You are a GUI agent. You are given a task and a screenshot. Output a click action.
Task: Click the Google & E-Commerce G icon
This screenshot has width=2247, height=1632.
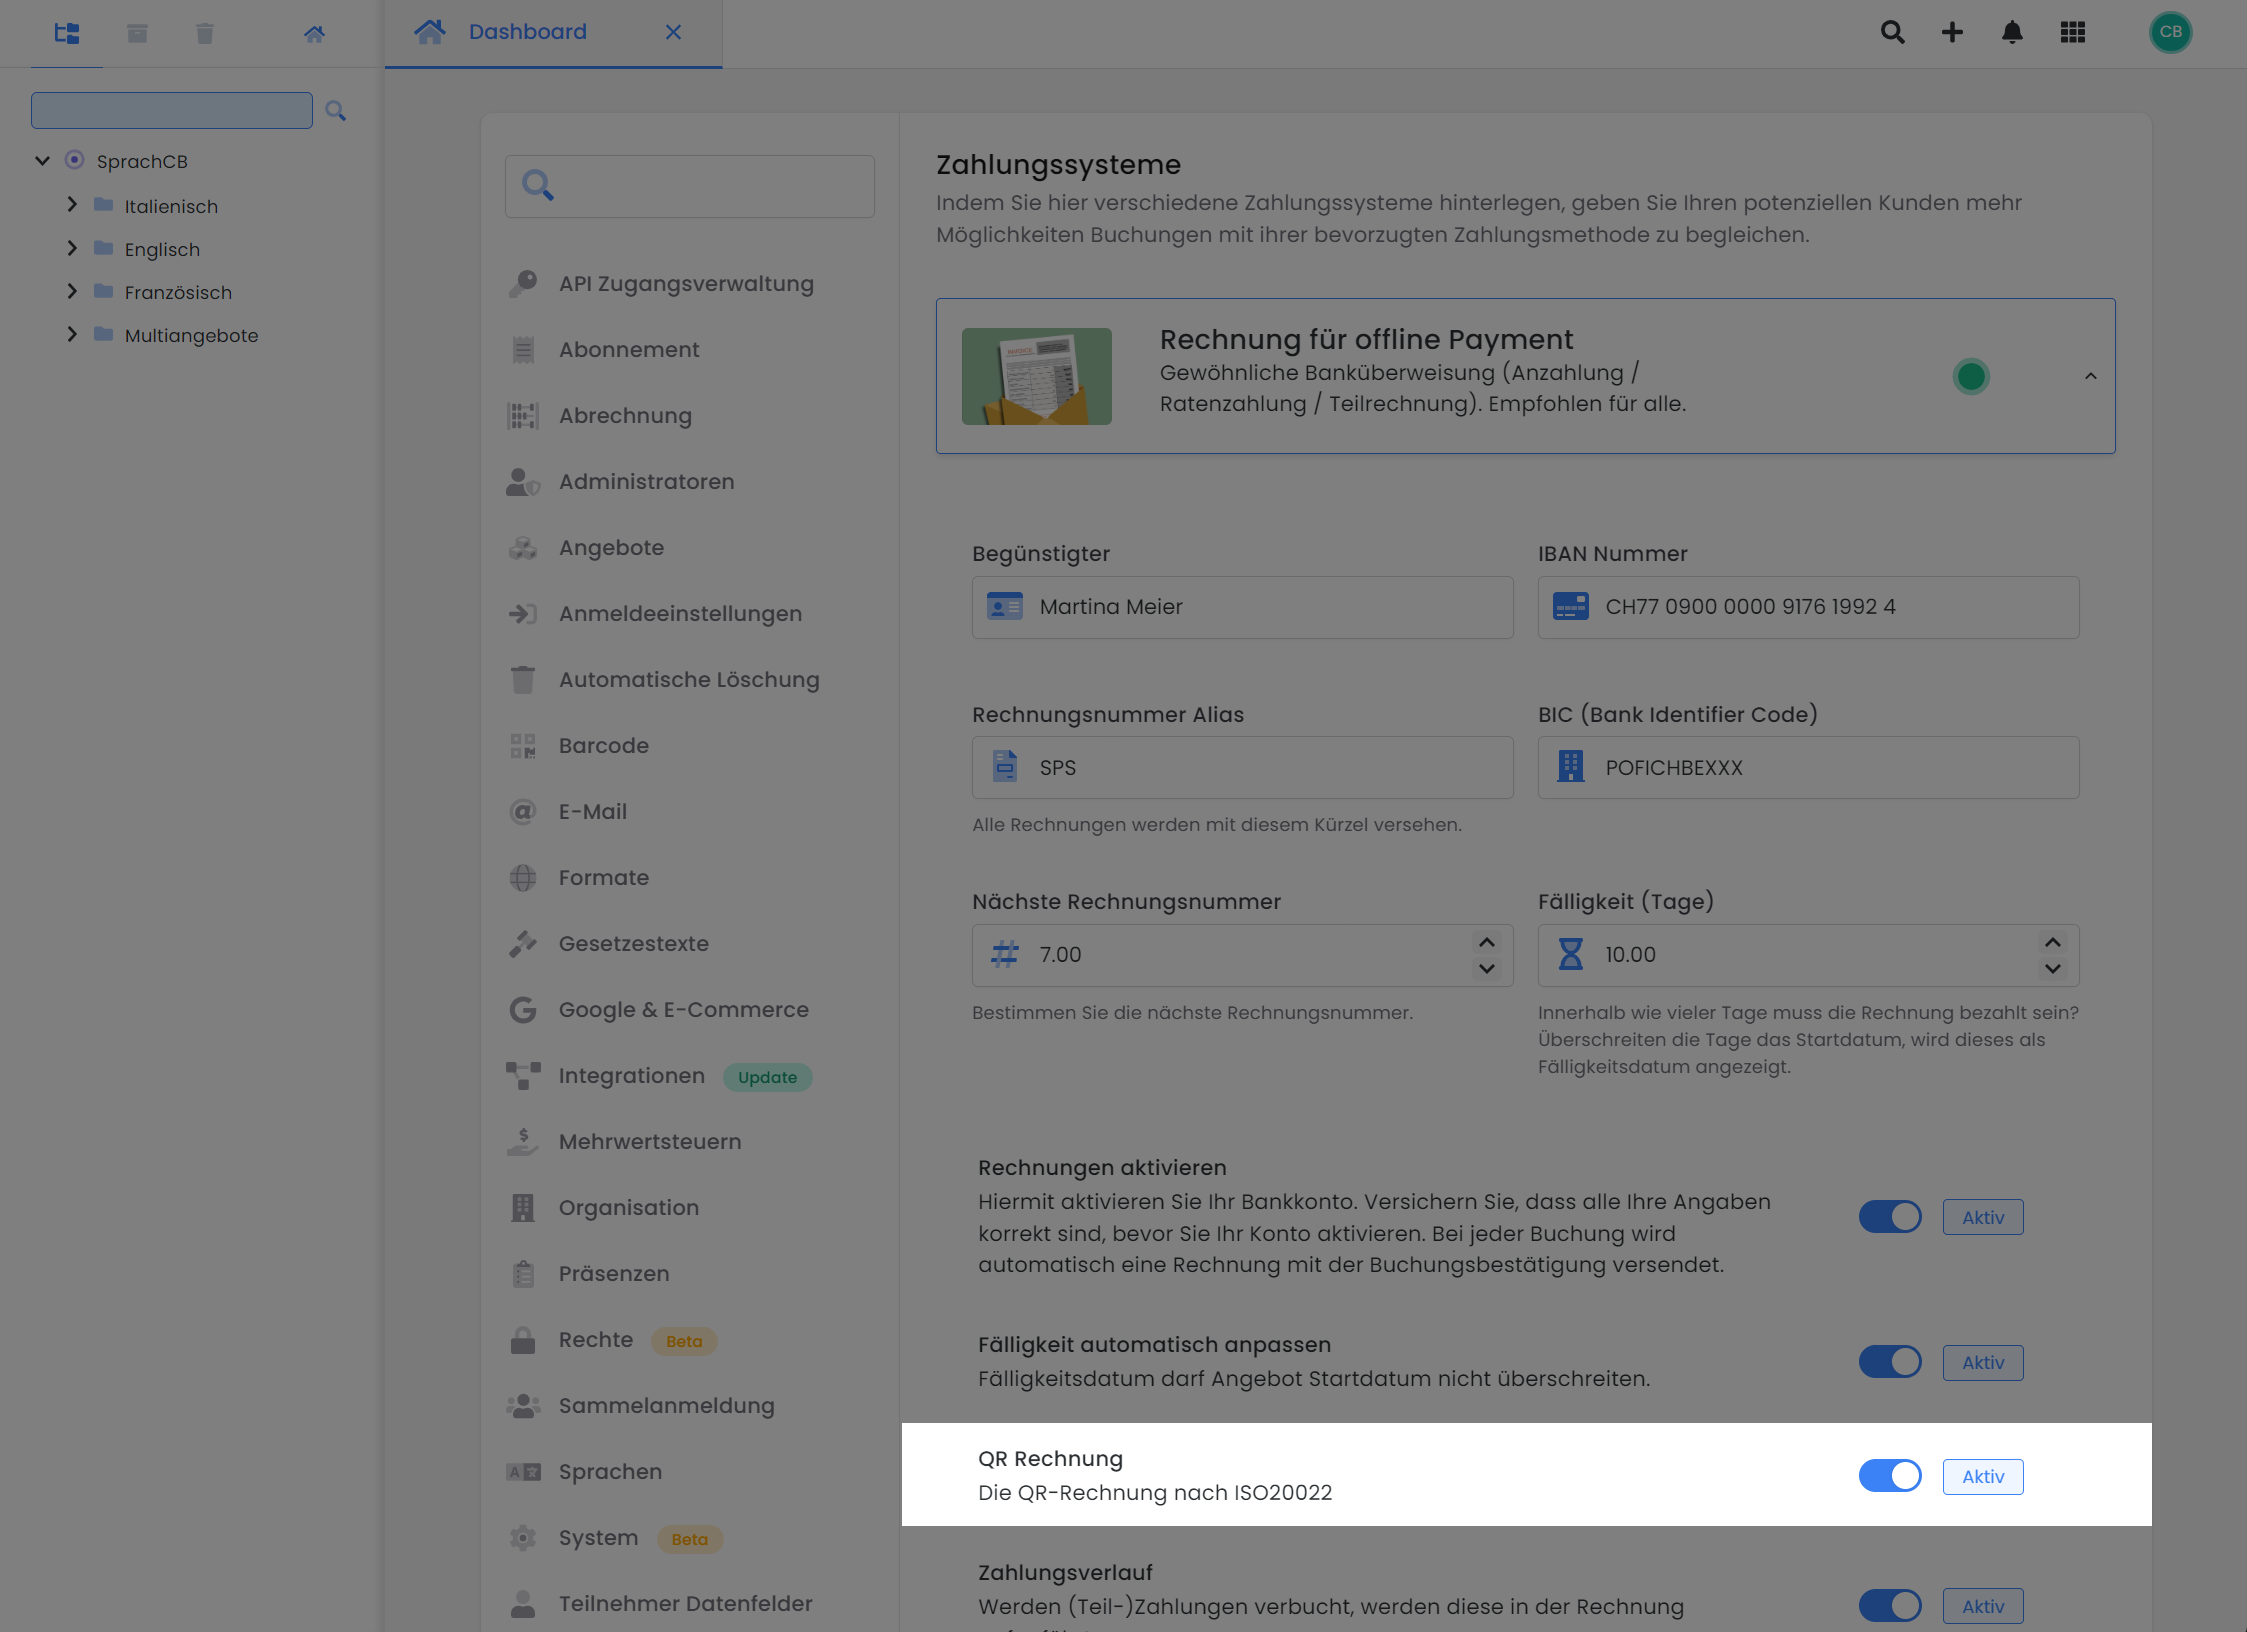(523, 1009)
